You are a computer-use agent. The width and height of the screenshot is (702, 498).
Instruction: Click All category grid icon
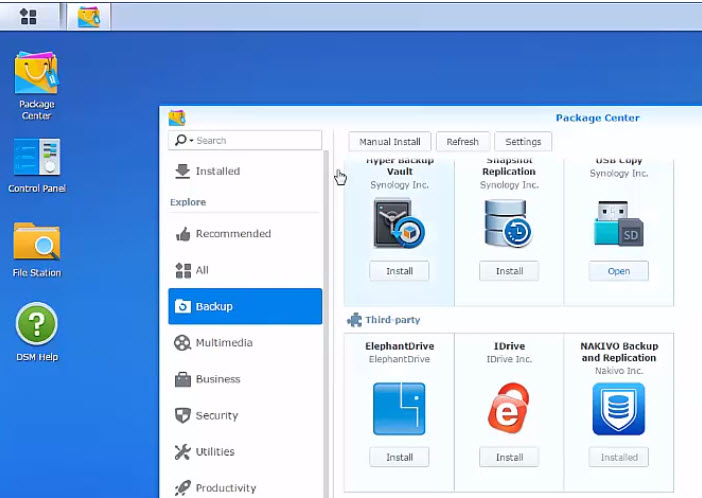[x=183, y=270]
